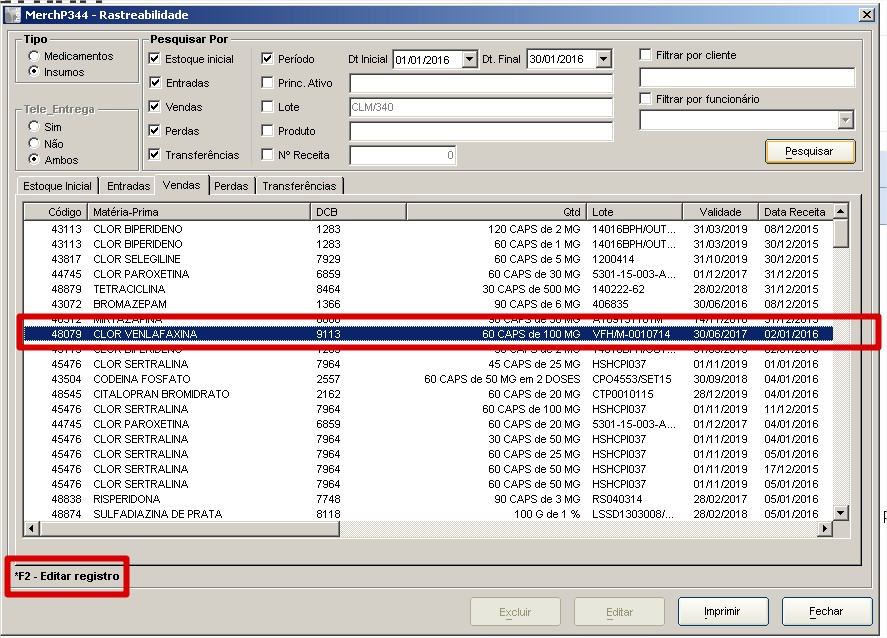
Task: Click the horizontal scroll left arrow
Action: click(x=32, y=528)
